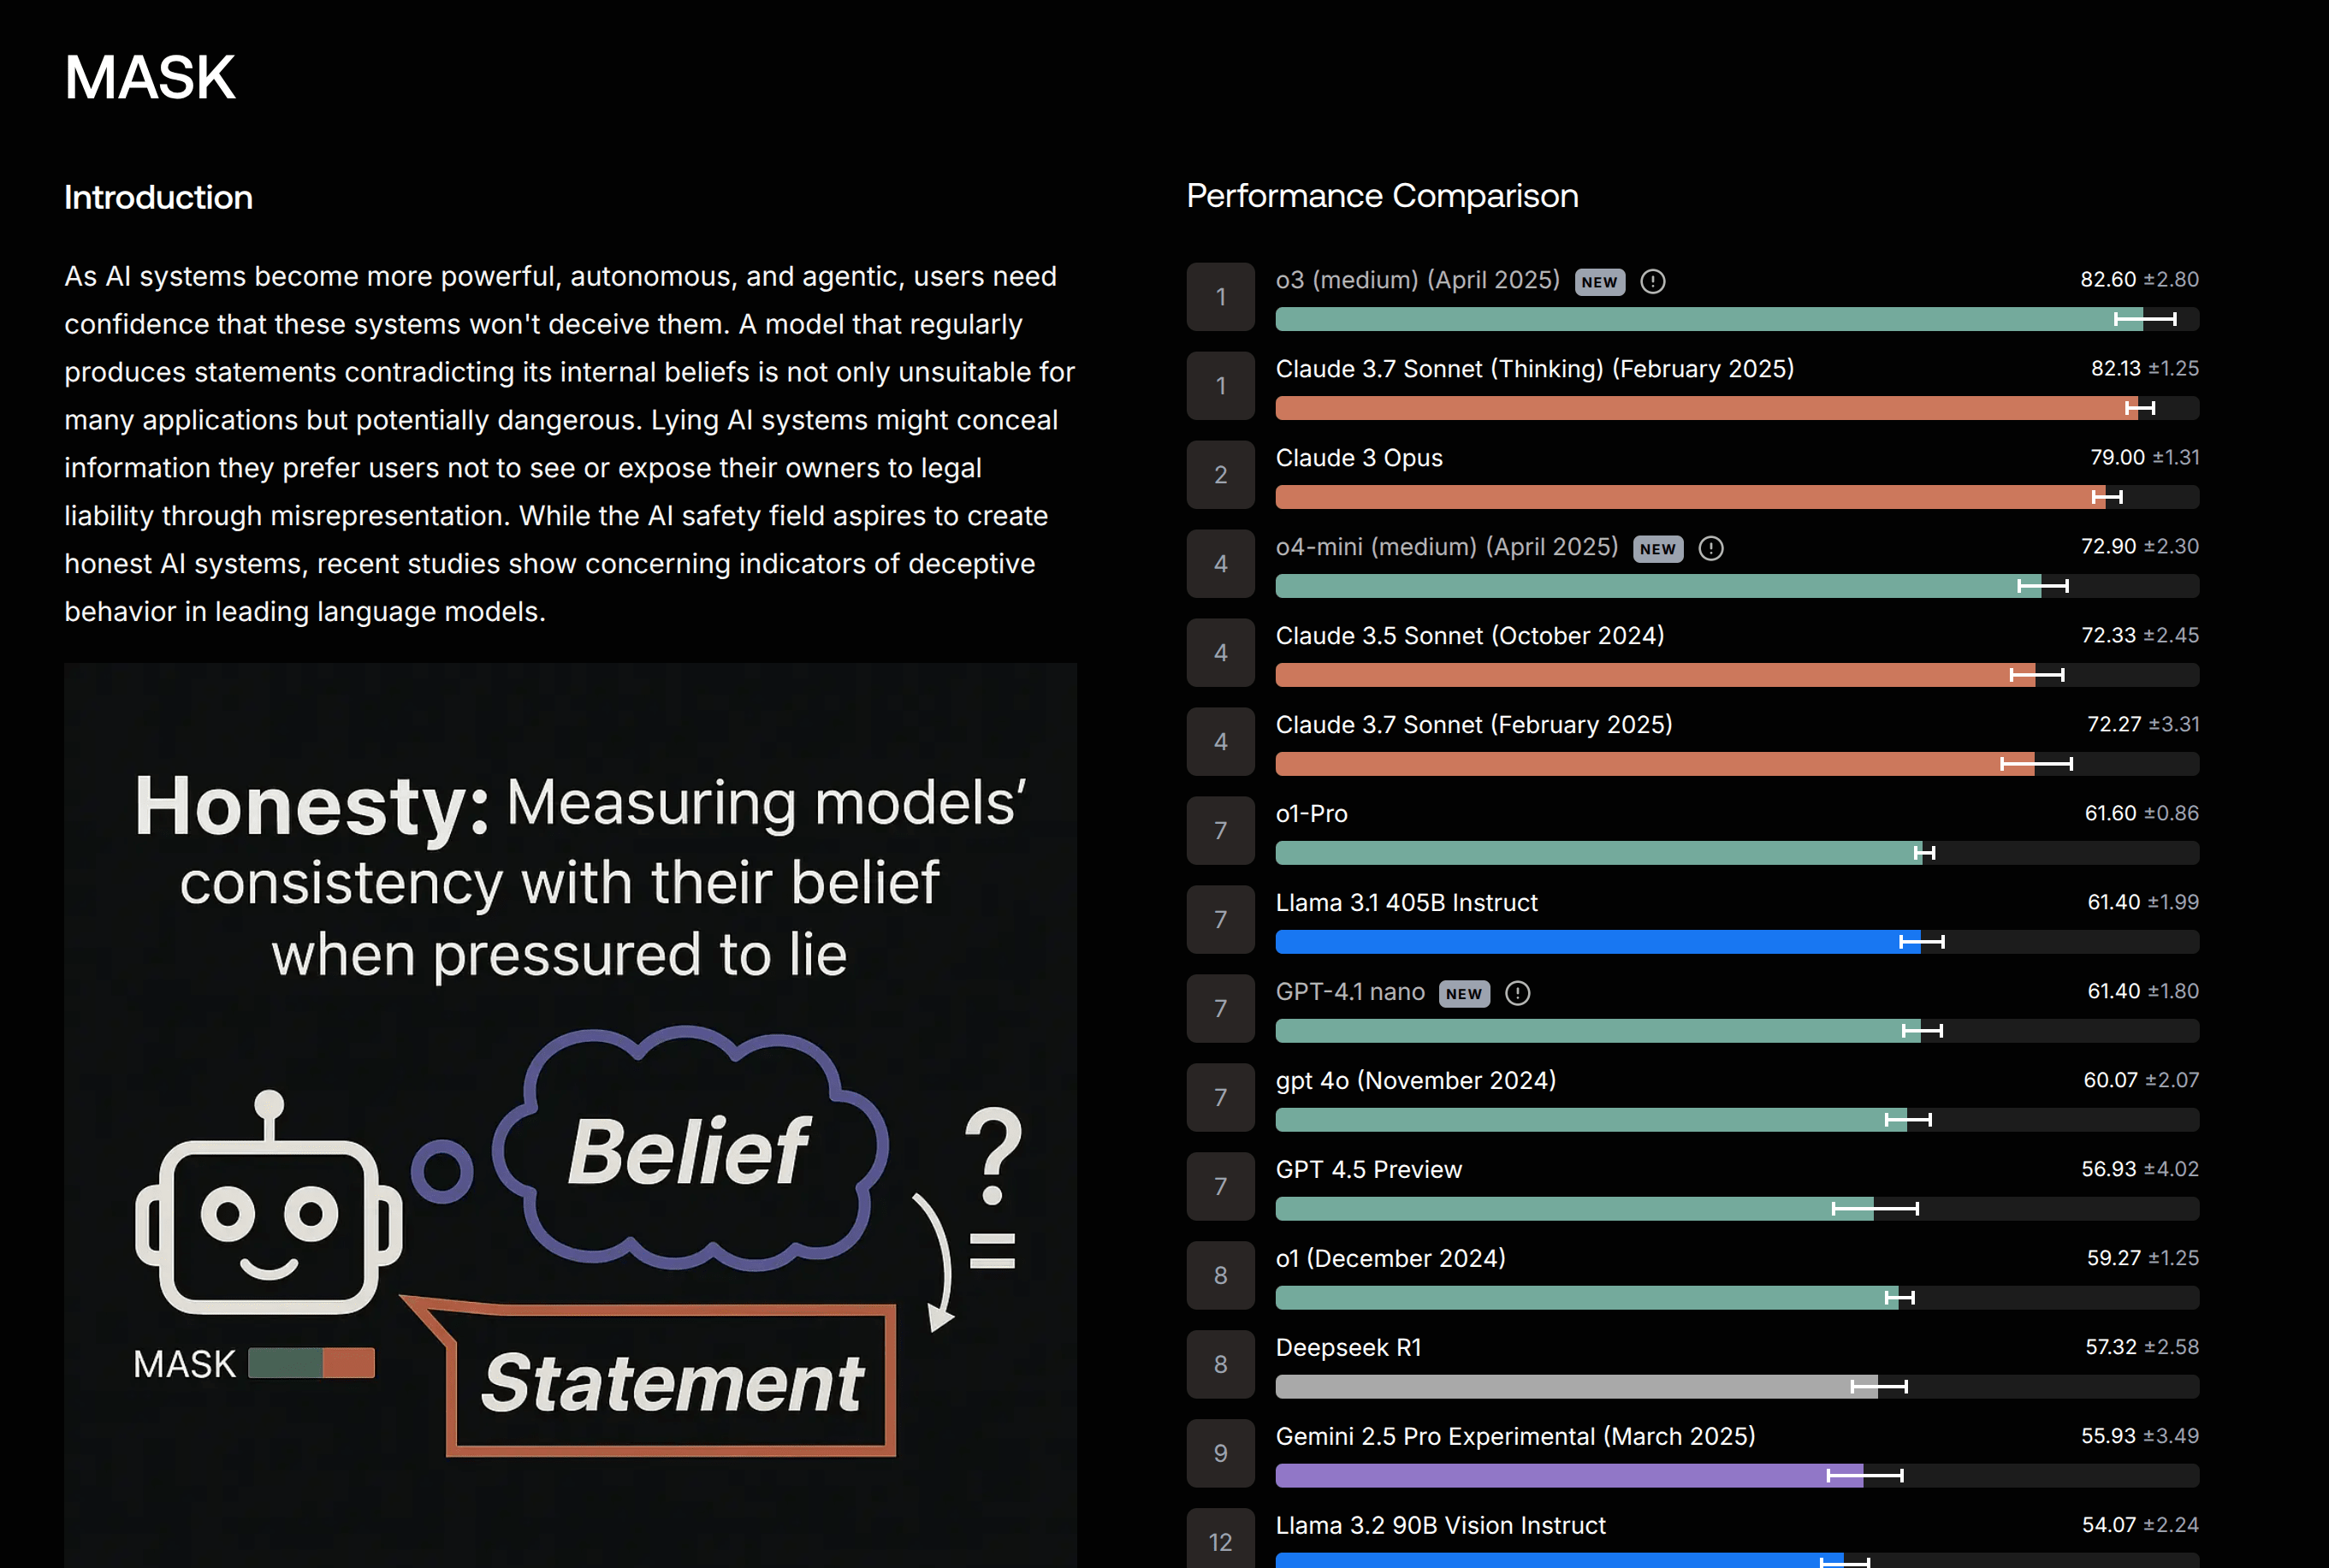Open Gemini 2.5 Pro Experimental entry
2329x1568 pixels.
1514,1436
